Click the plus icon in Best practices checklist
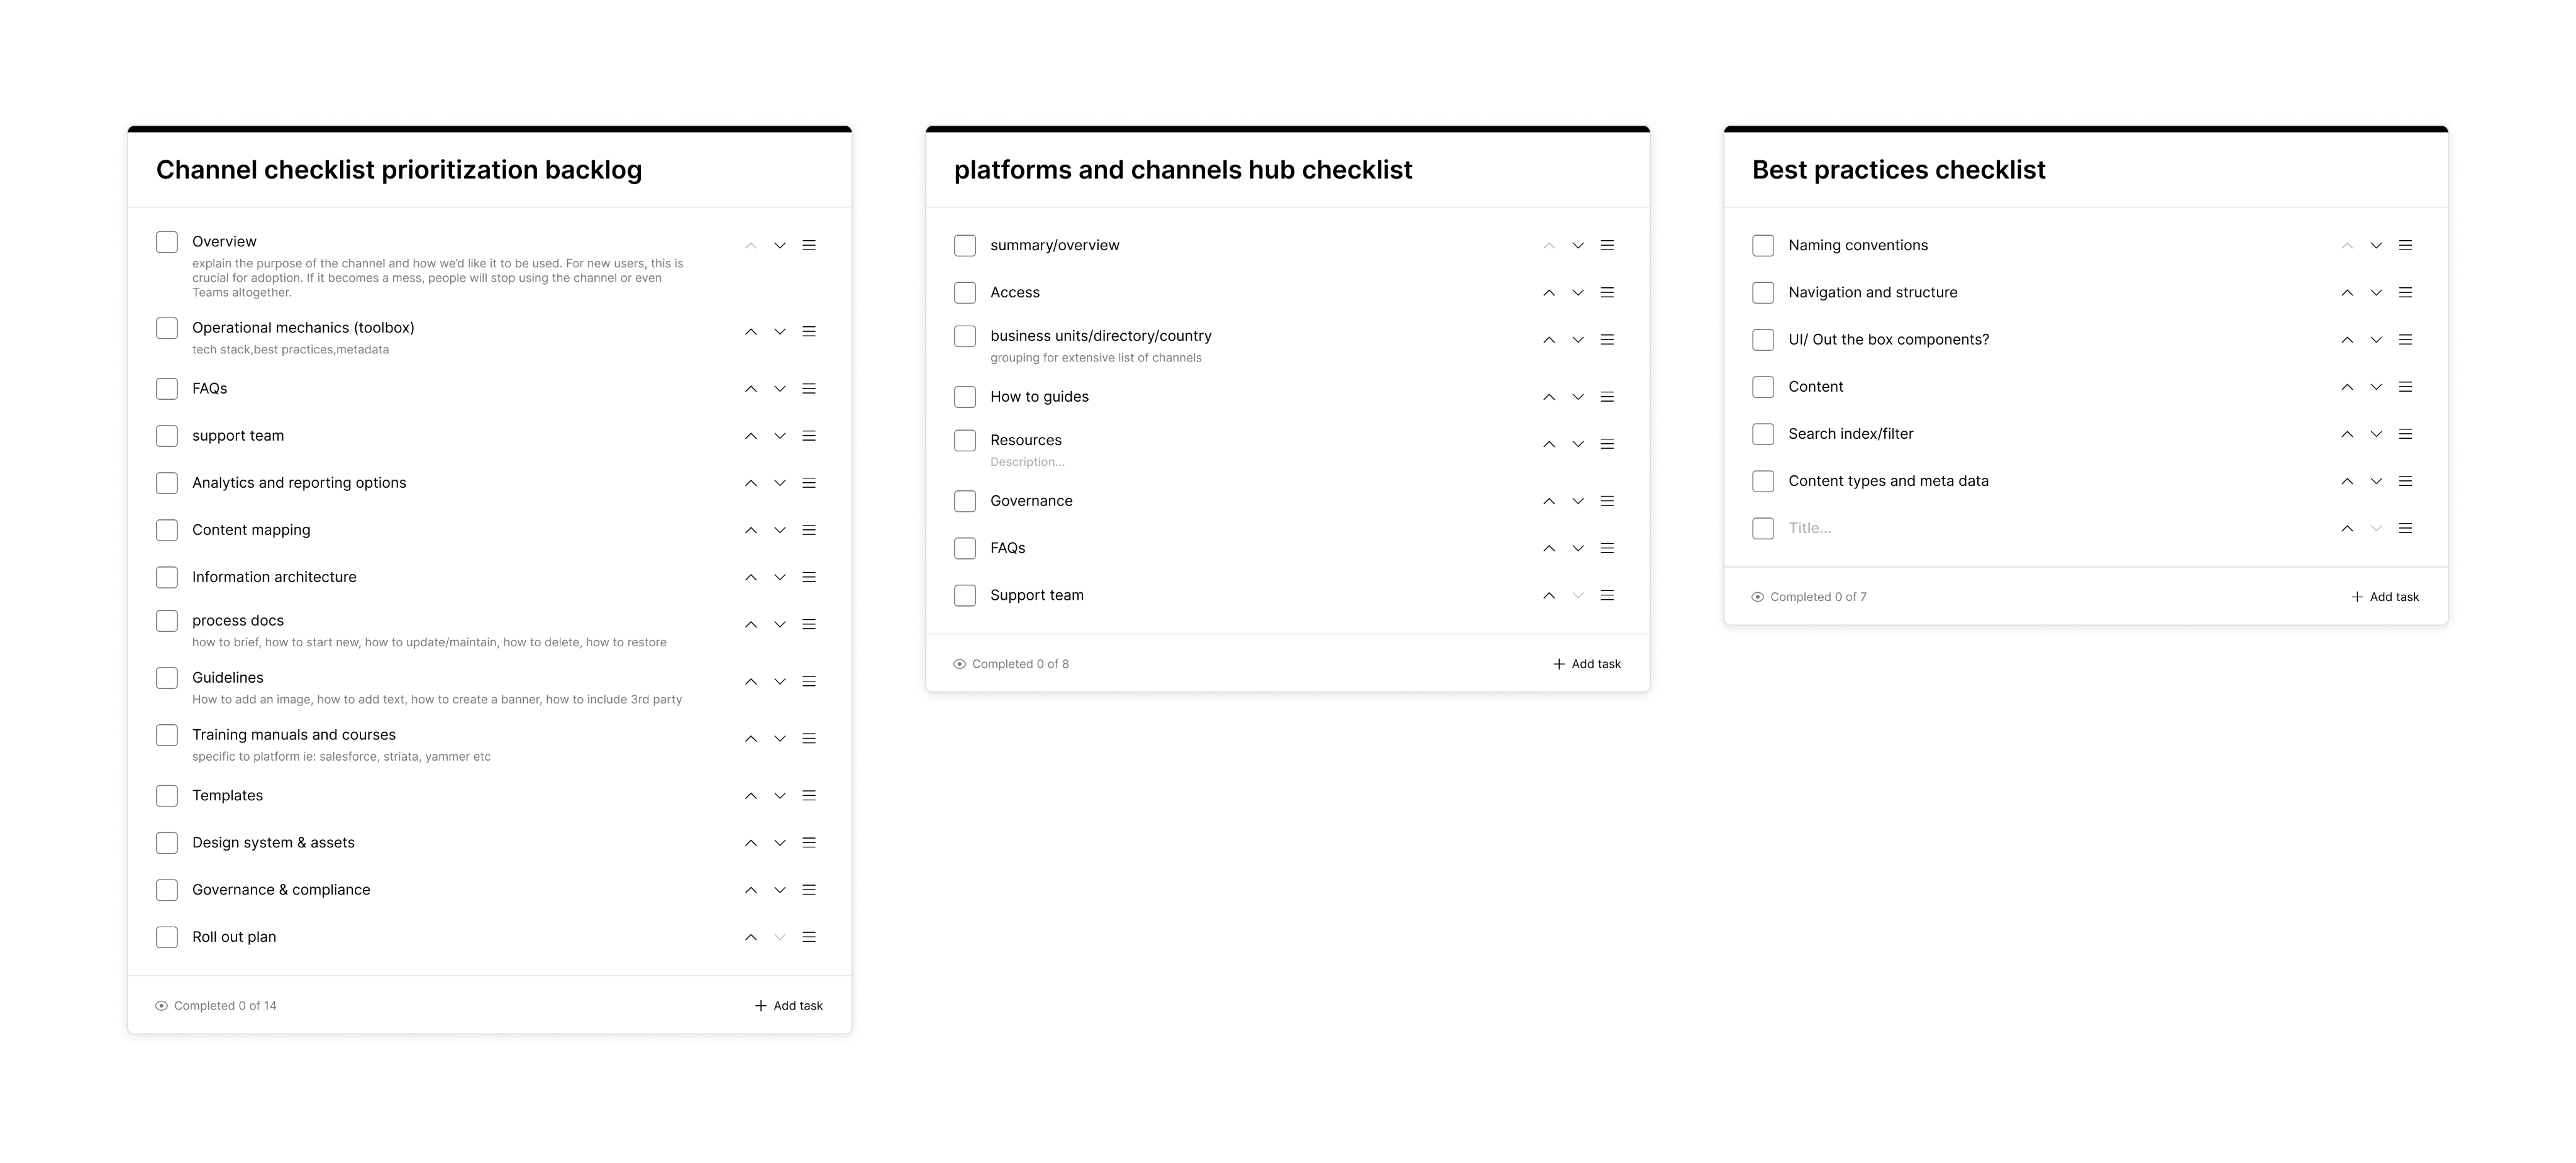 tap(2357, 597)
